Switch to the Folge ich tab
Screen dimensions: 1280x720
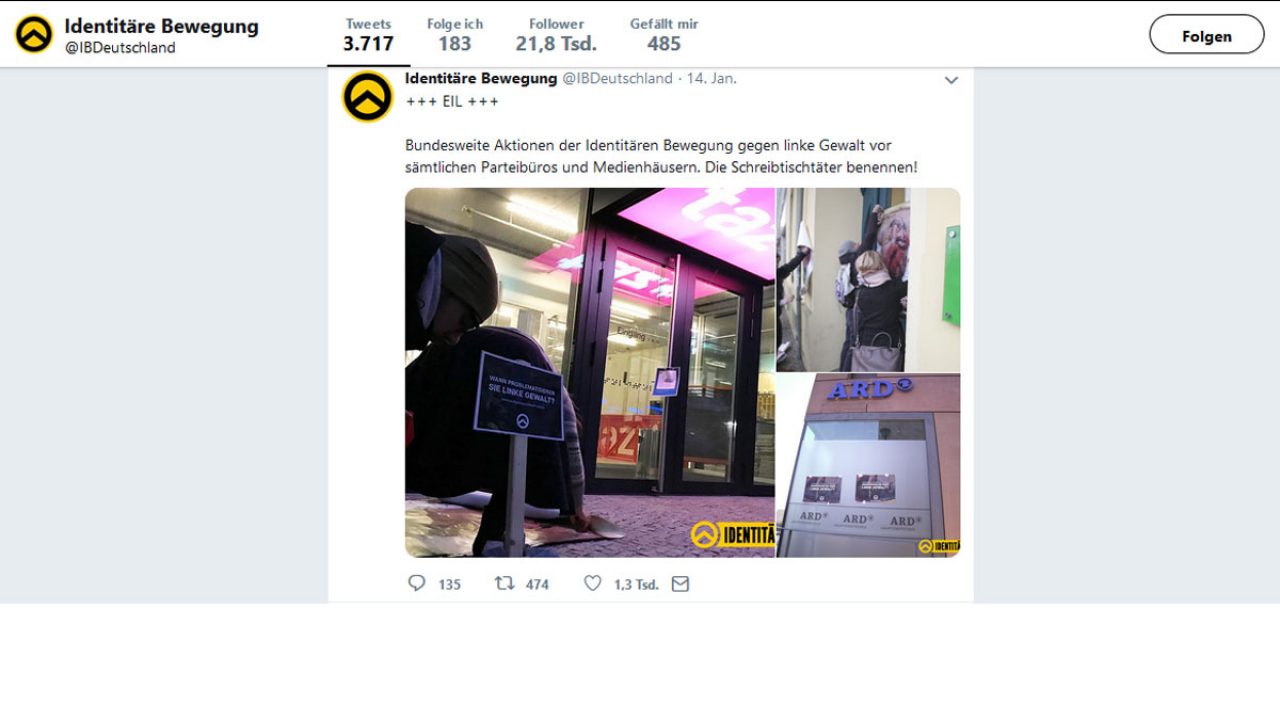[x=455, y=34]
